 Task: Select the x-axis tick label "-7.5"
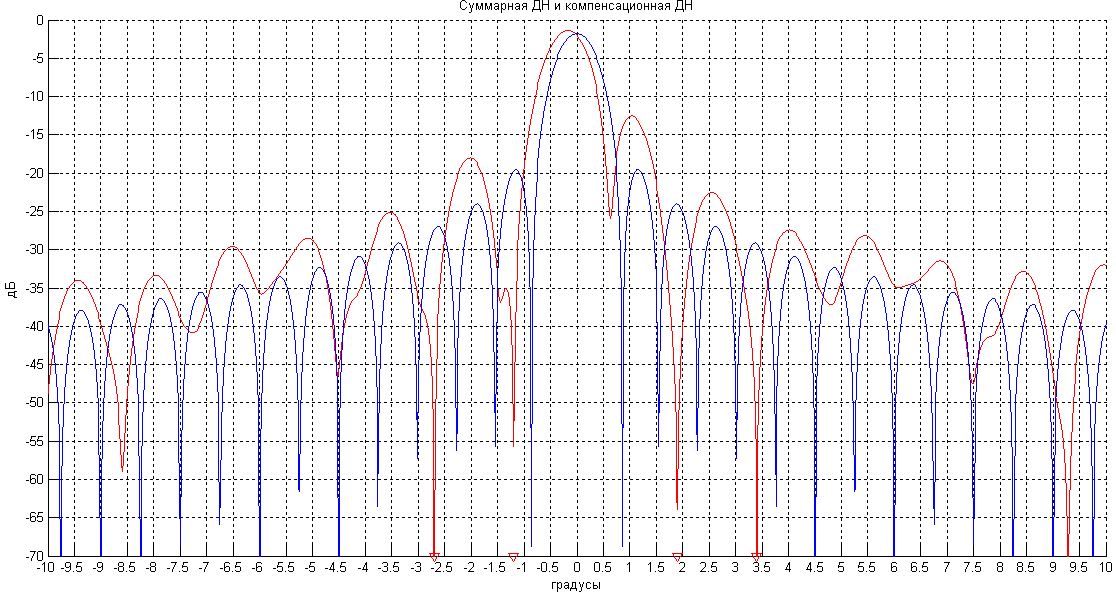click(x=179, y=568)
